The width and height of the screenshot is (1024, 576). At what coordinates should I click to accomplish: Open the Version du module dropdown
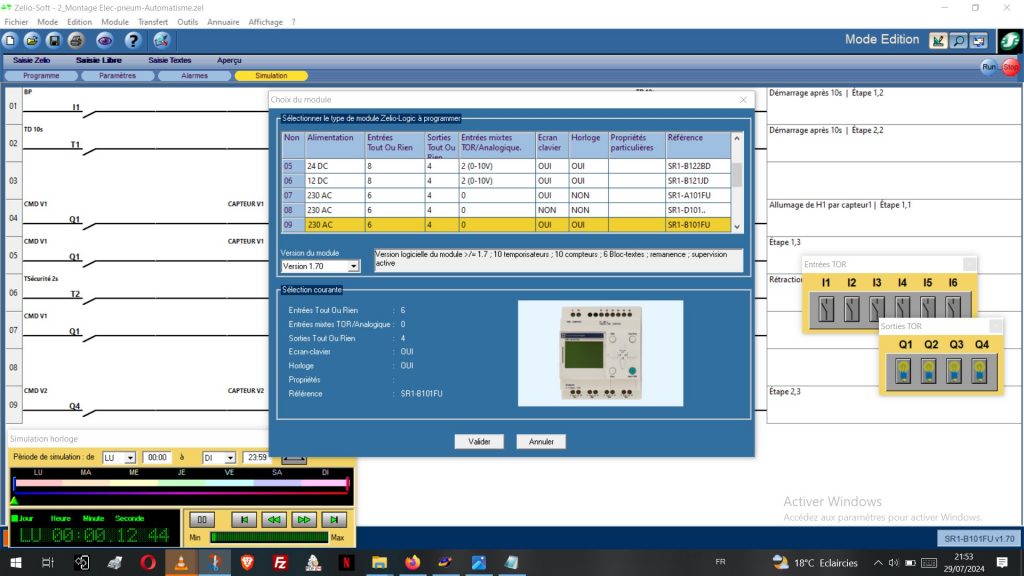(x=353, y=266)
